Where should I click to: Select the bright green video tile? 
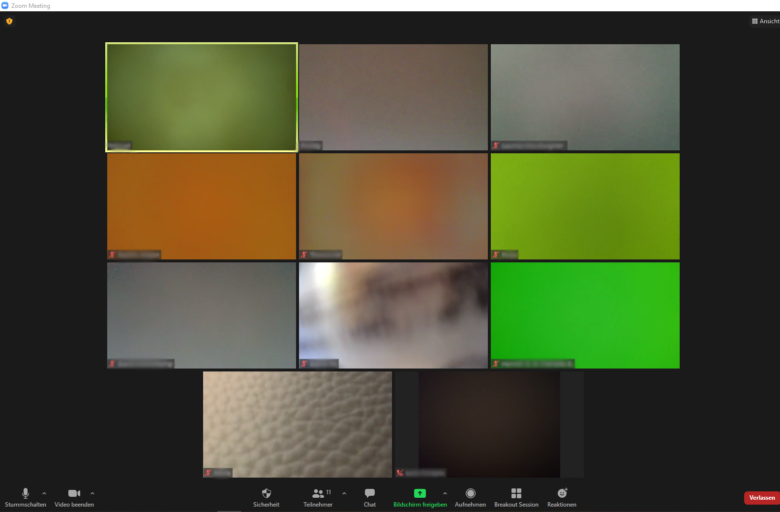584,314
